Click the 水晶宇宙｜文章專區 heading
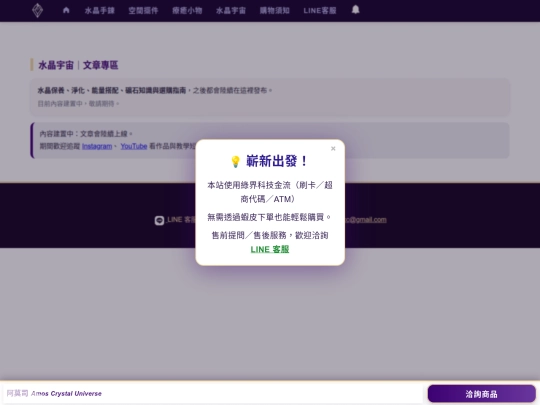 78,65
